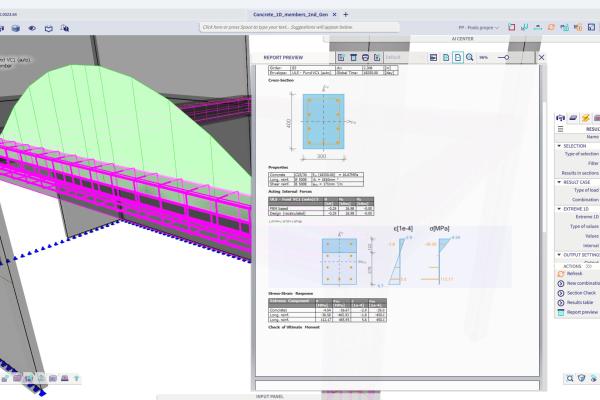The height and width of the screenshot is (400, 600).
Task: Click the 'Type of values' property row
Action: [577, 226]
